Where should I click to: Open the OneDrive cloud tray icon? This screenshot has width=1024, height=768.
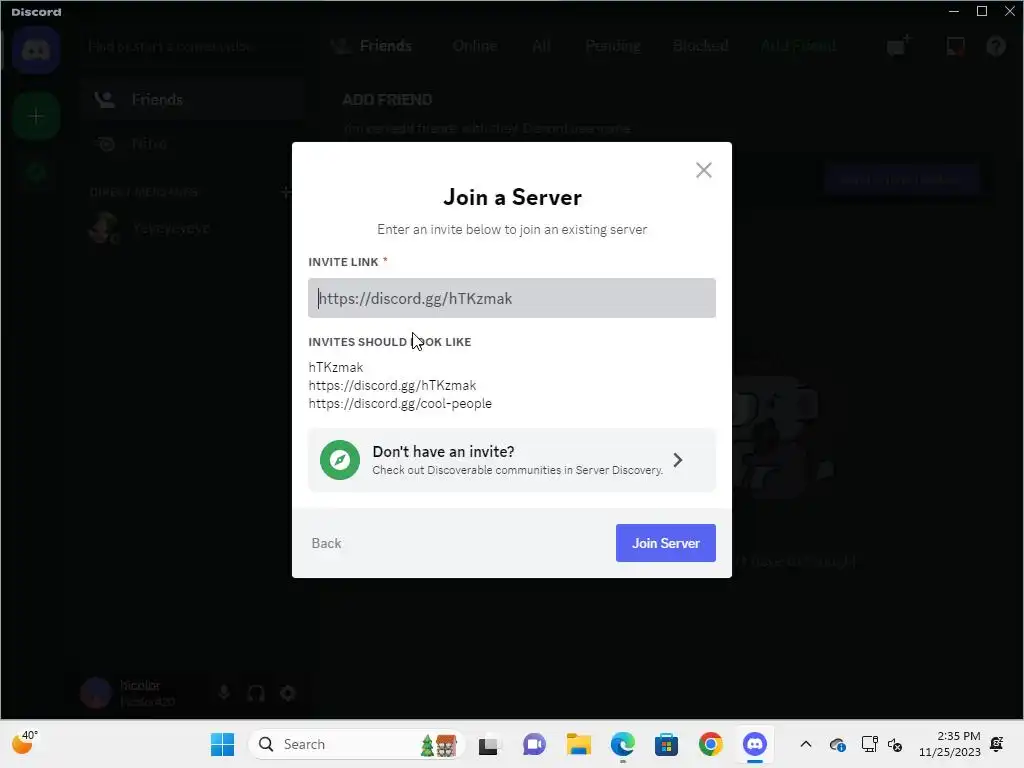click(838, 744)
